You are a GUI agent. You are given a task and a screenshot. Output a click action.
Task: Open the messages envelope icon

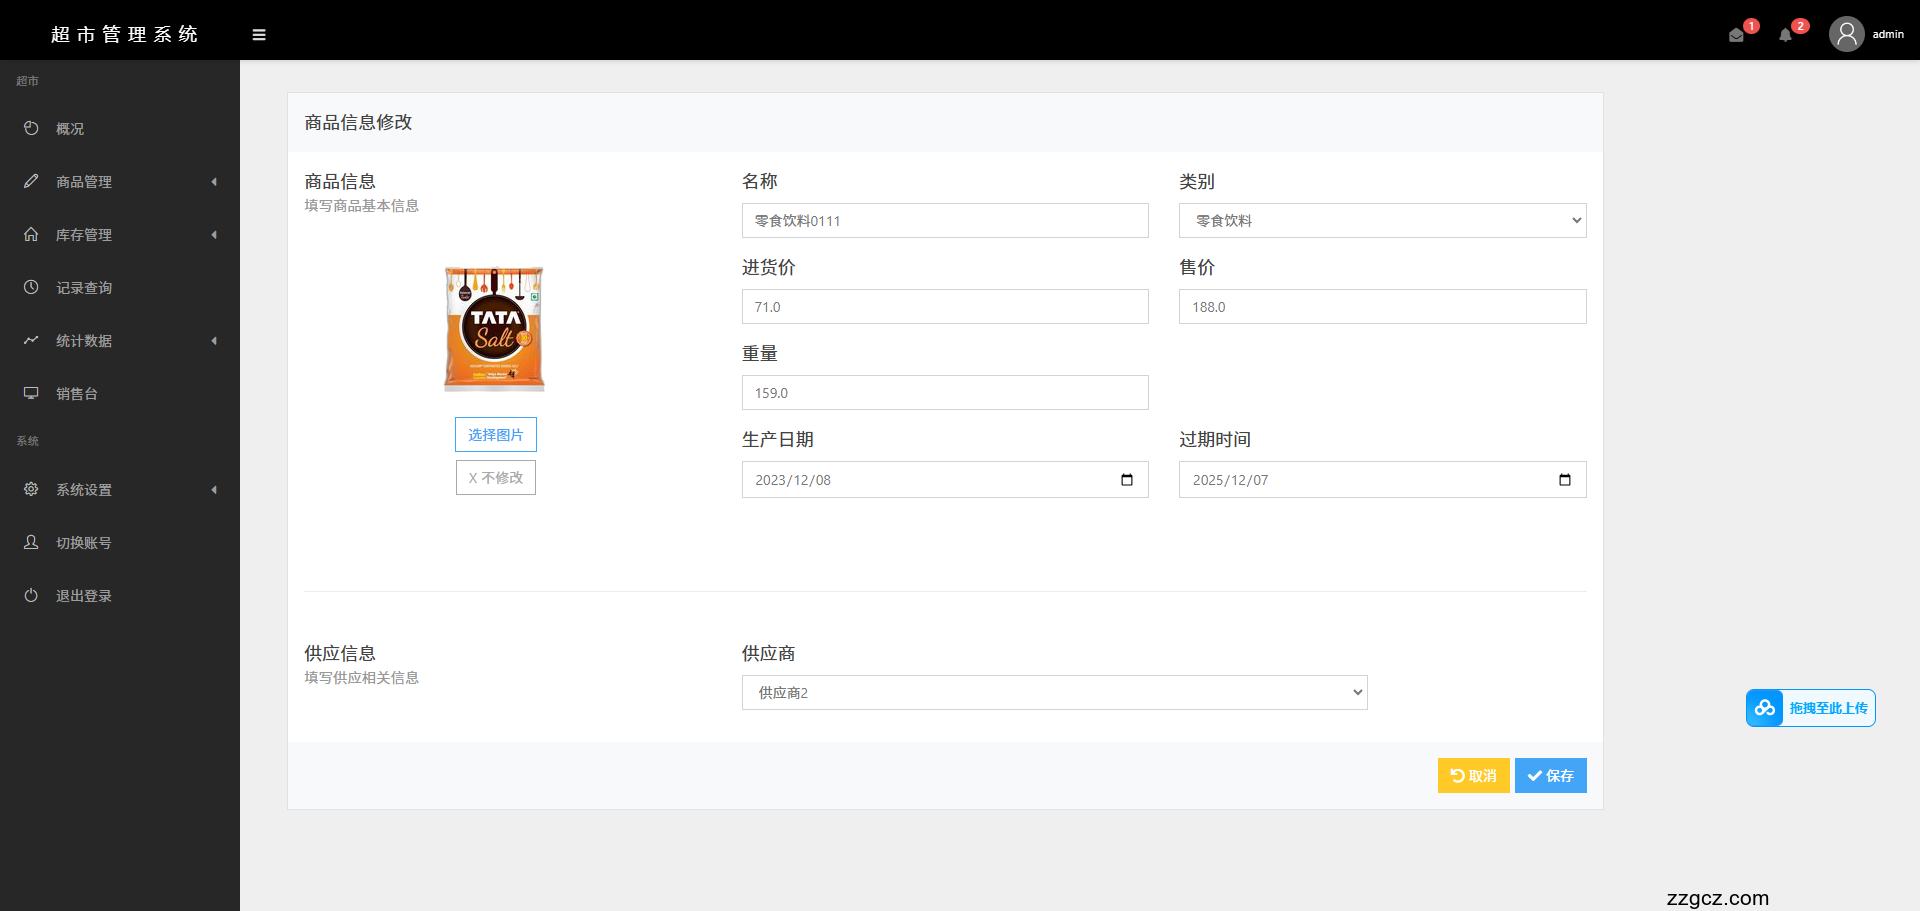point(1736,35)
